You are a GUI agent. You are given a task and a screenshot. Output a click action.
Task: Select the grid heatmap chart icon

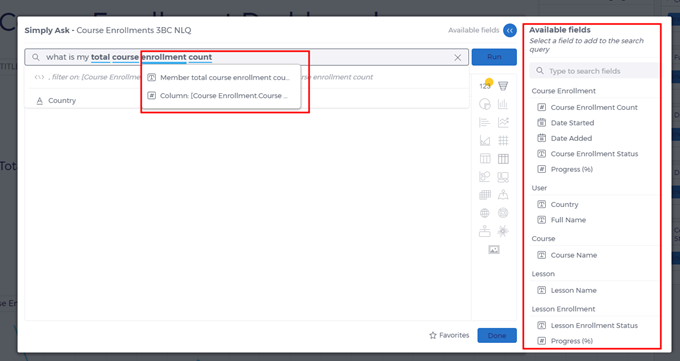click(503, 141)
